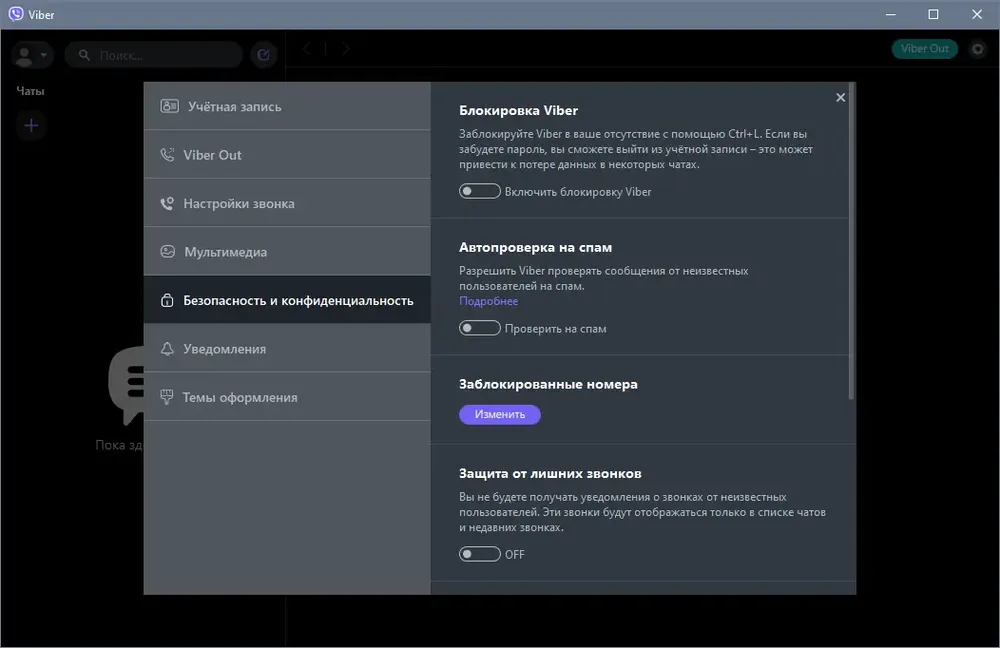This screenshot has height=648, width=1000.
Task: Open the profile avatar dropdown
Action: point(31,55)
